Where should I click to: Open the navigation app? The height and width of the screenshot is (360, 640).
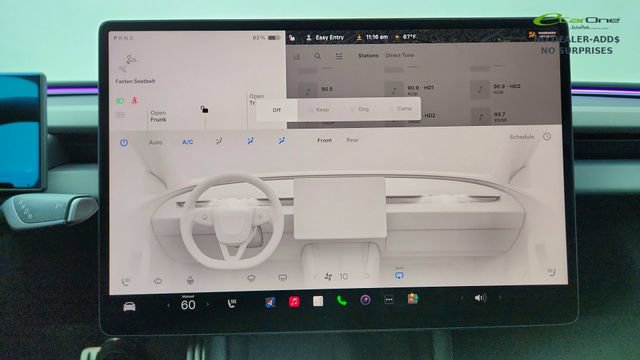(x=270, y=302)
